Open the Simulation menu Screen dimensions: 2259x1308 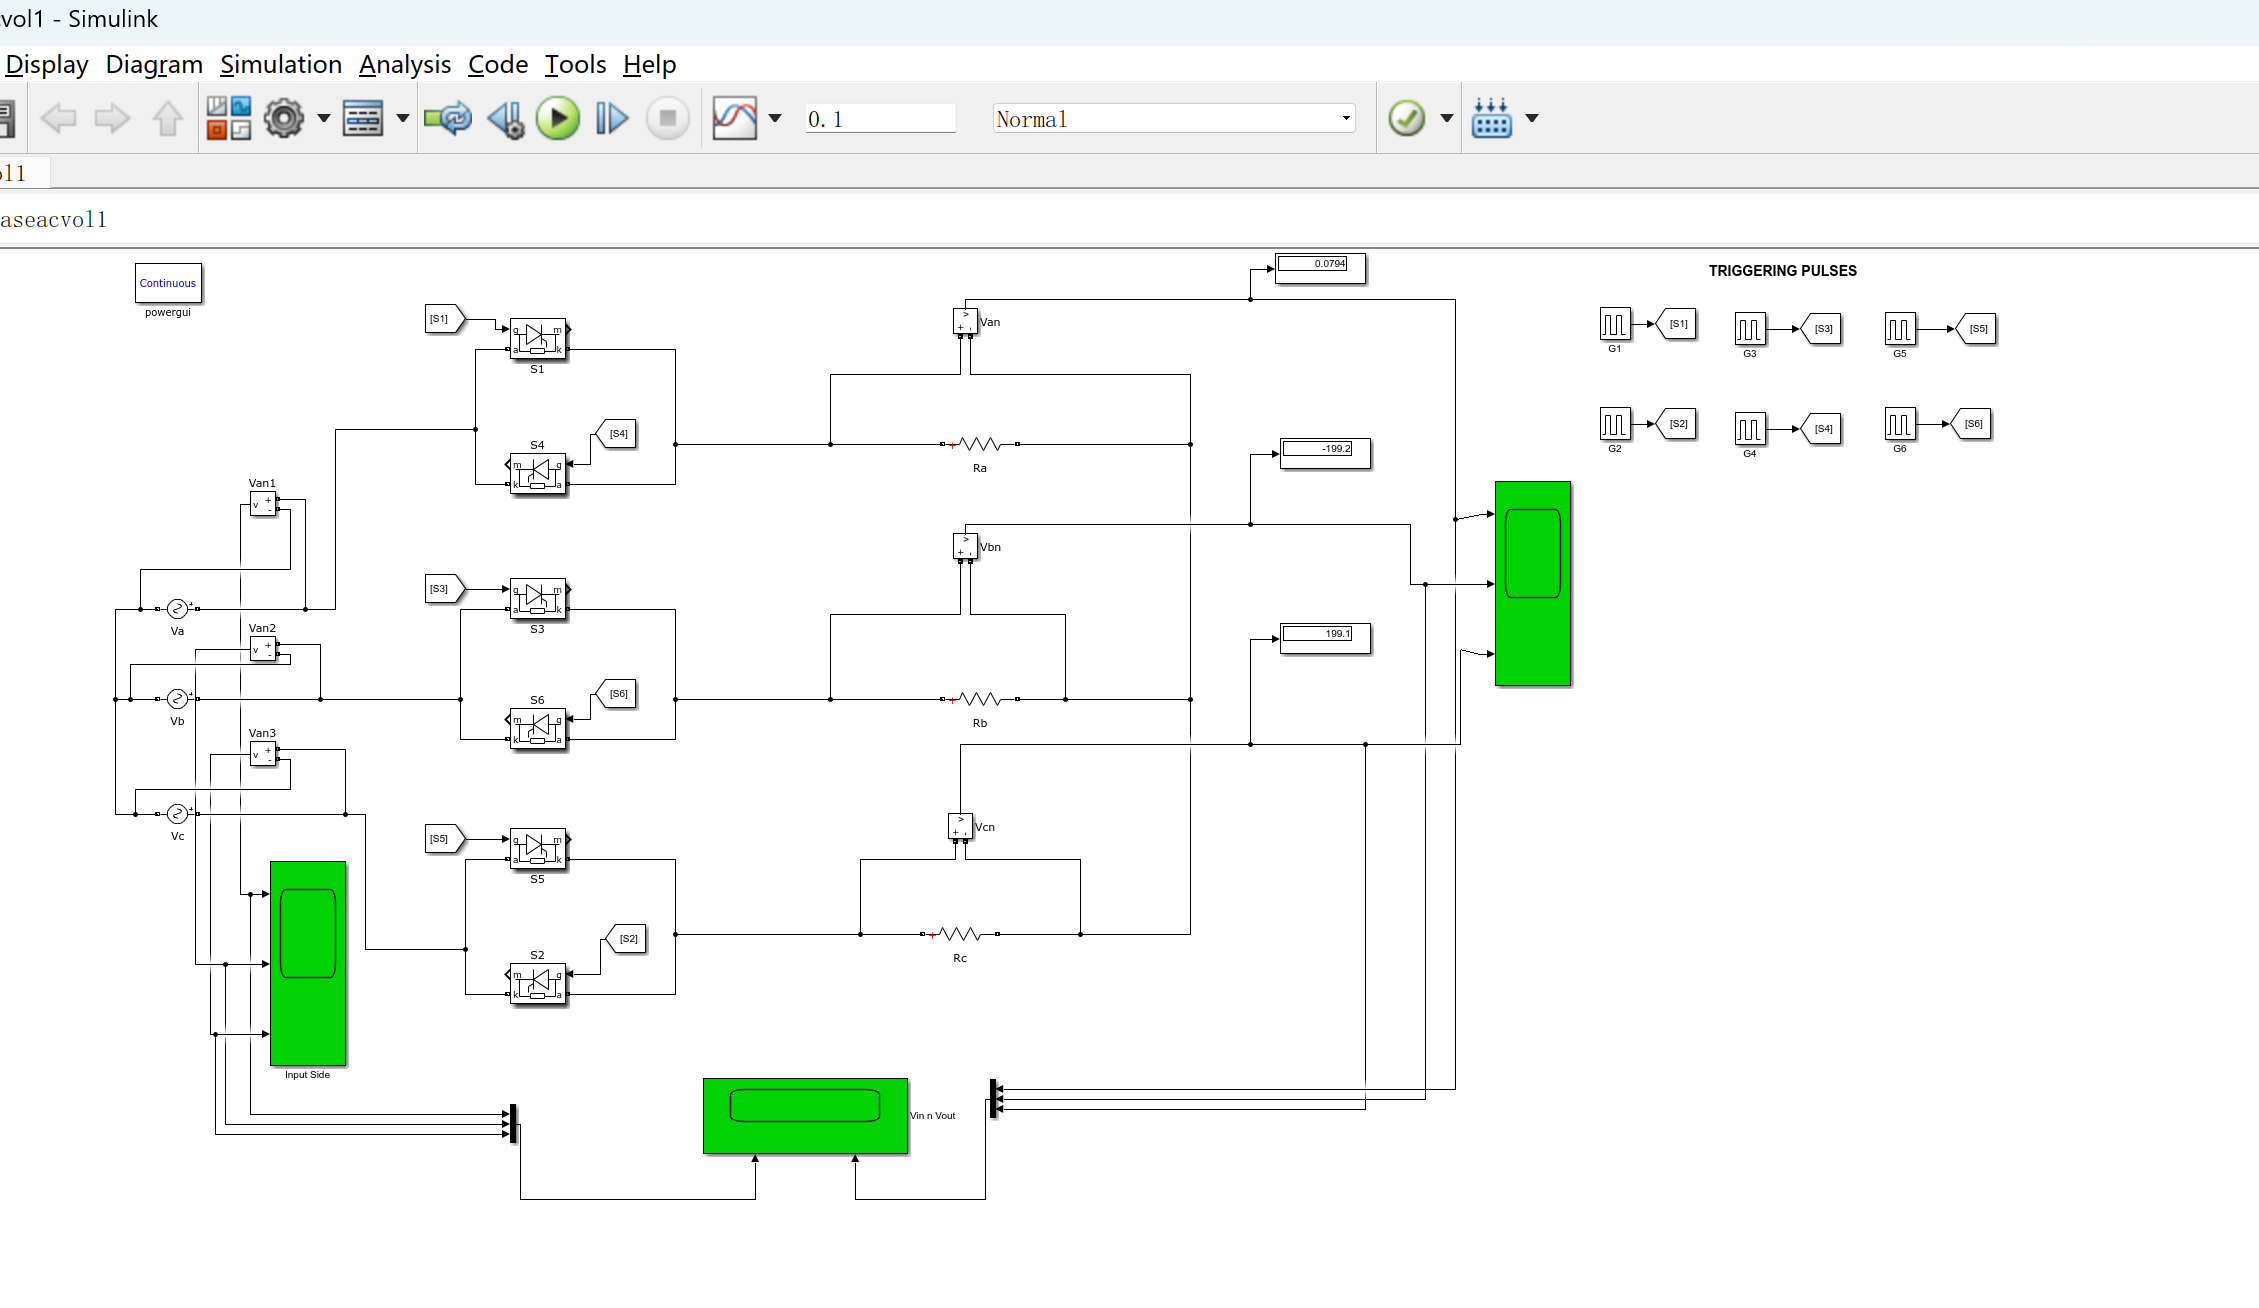point(281,65)
